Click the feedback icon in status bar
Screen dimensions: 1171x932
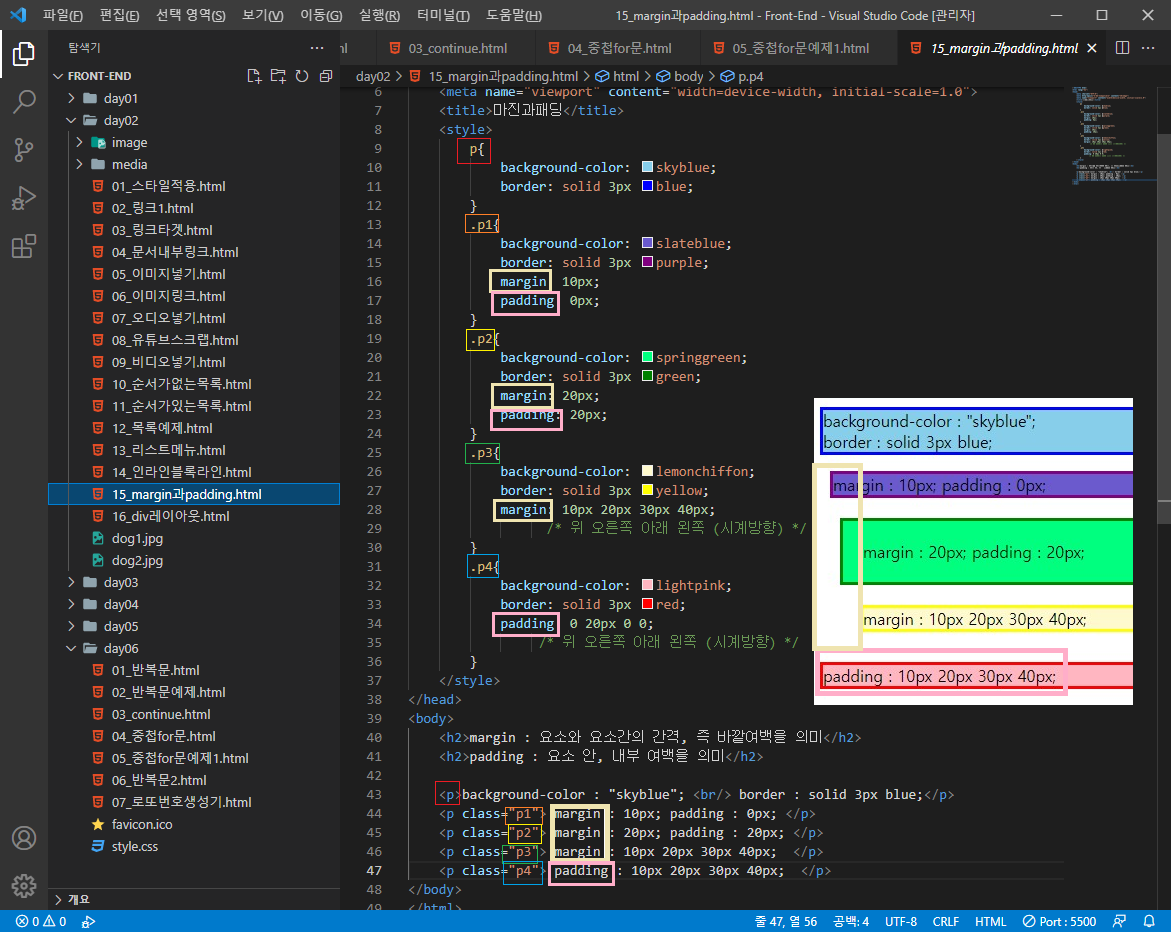1119,922
